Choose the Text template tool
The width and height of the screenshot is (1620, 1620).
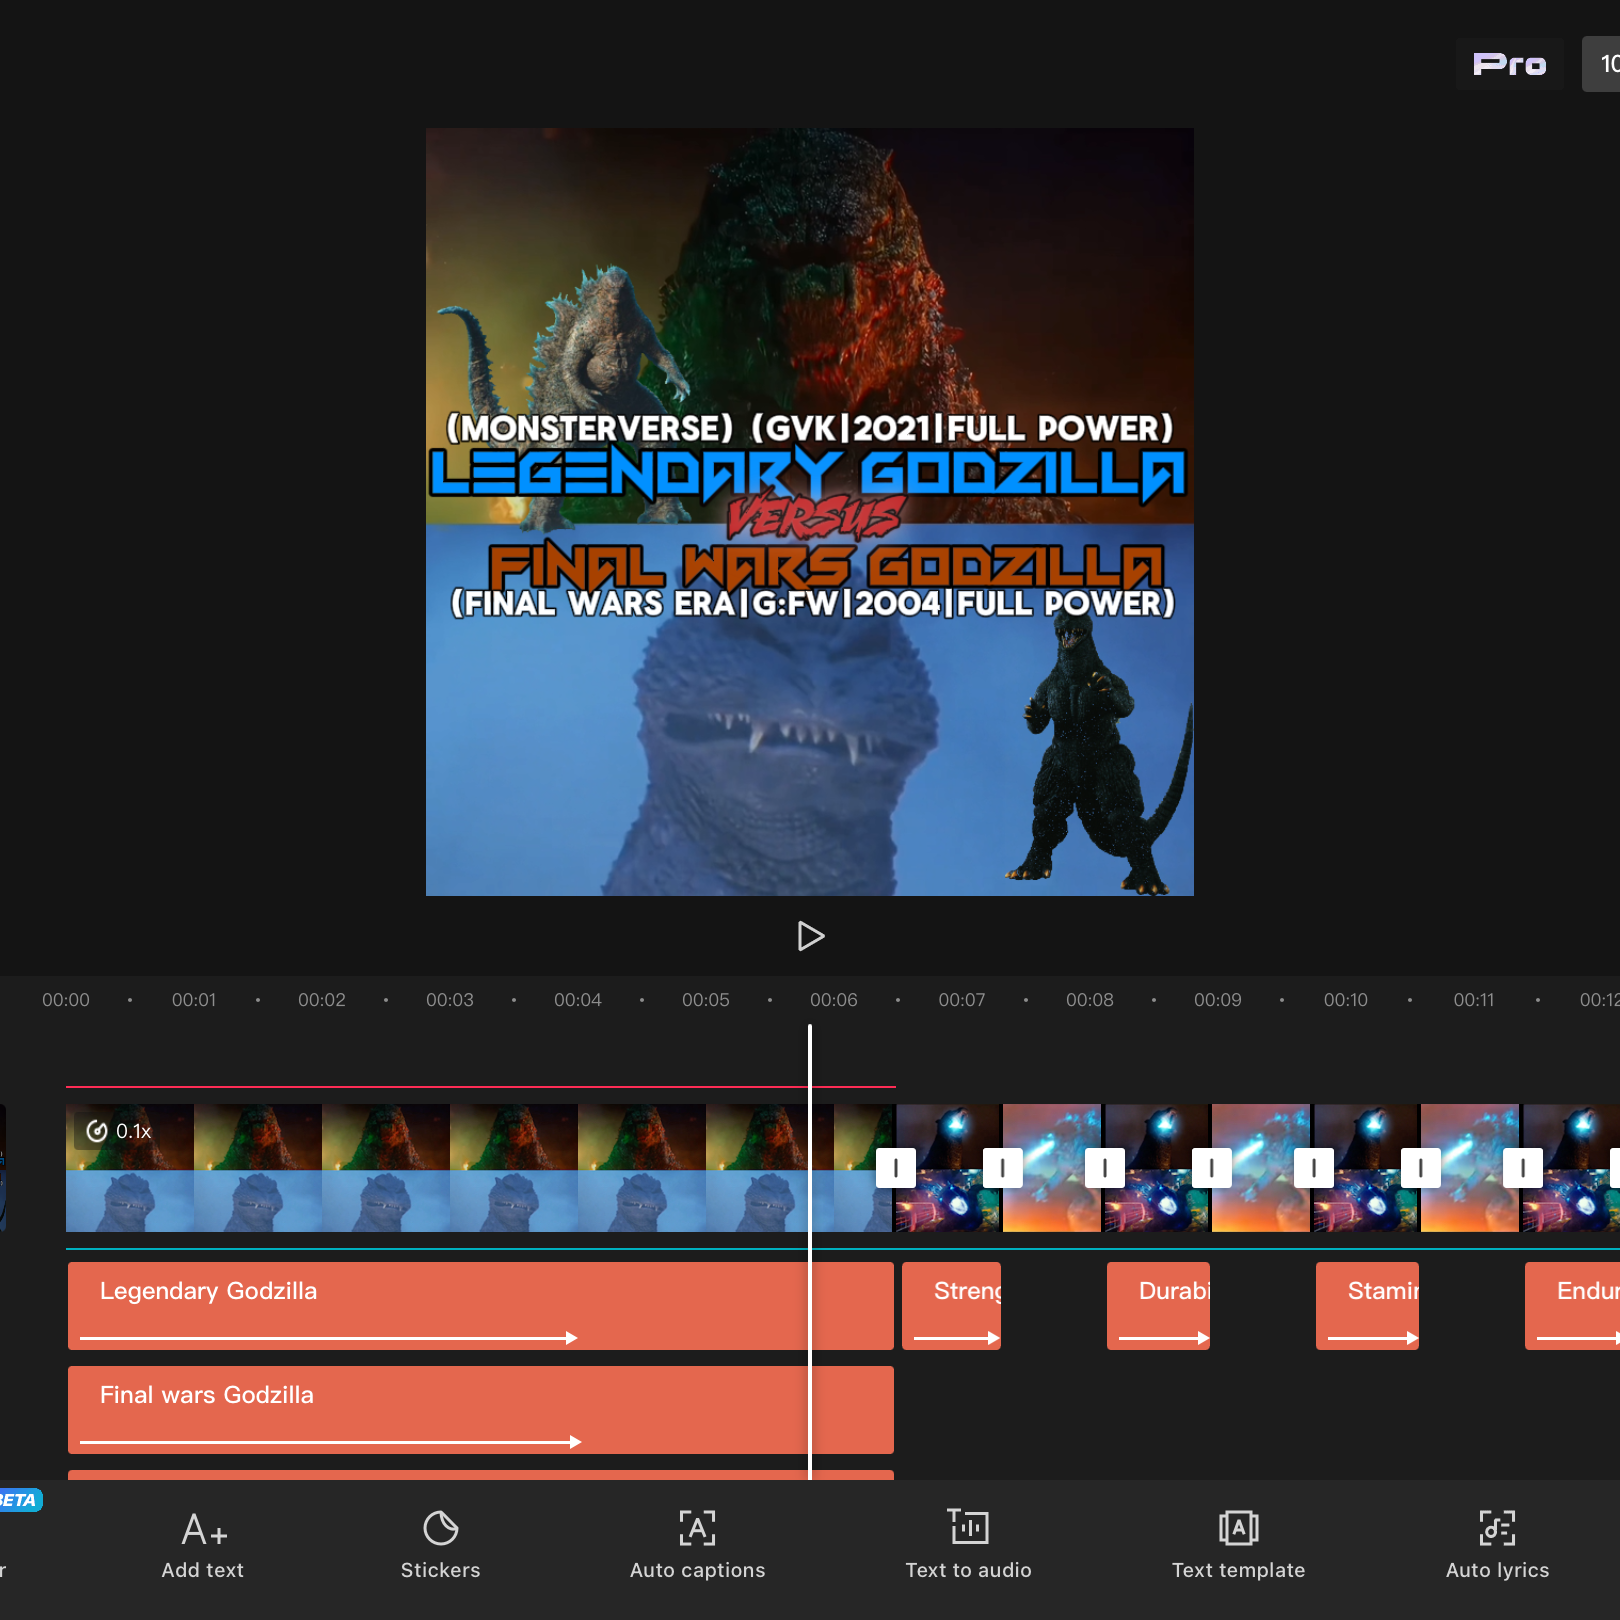pyautogui.click(x=1238, y=1545)
